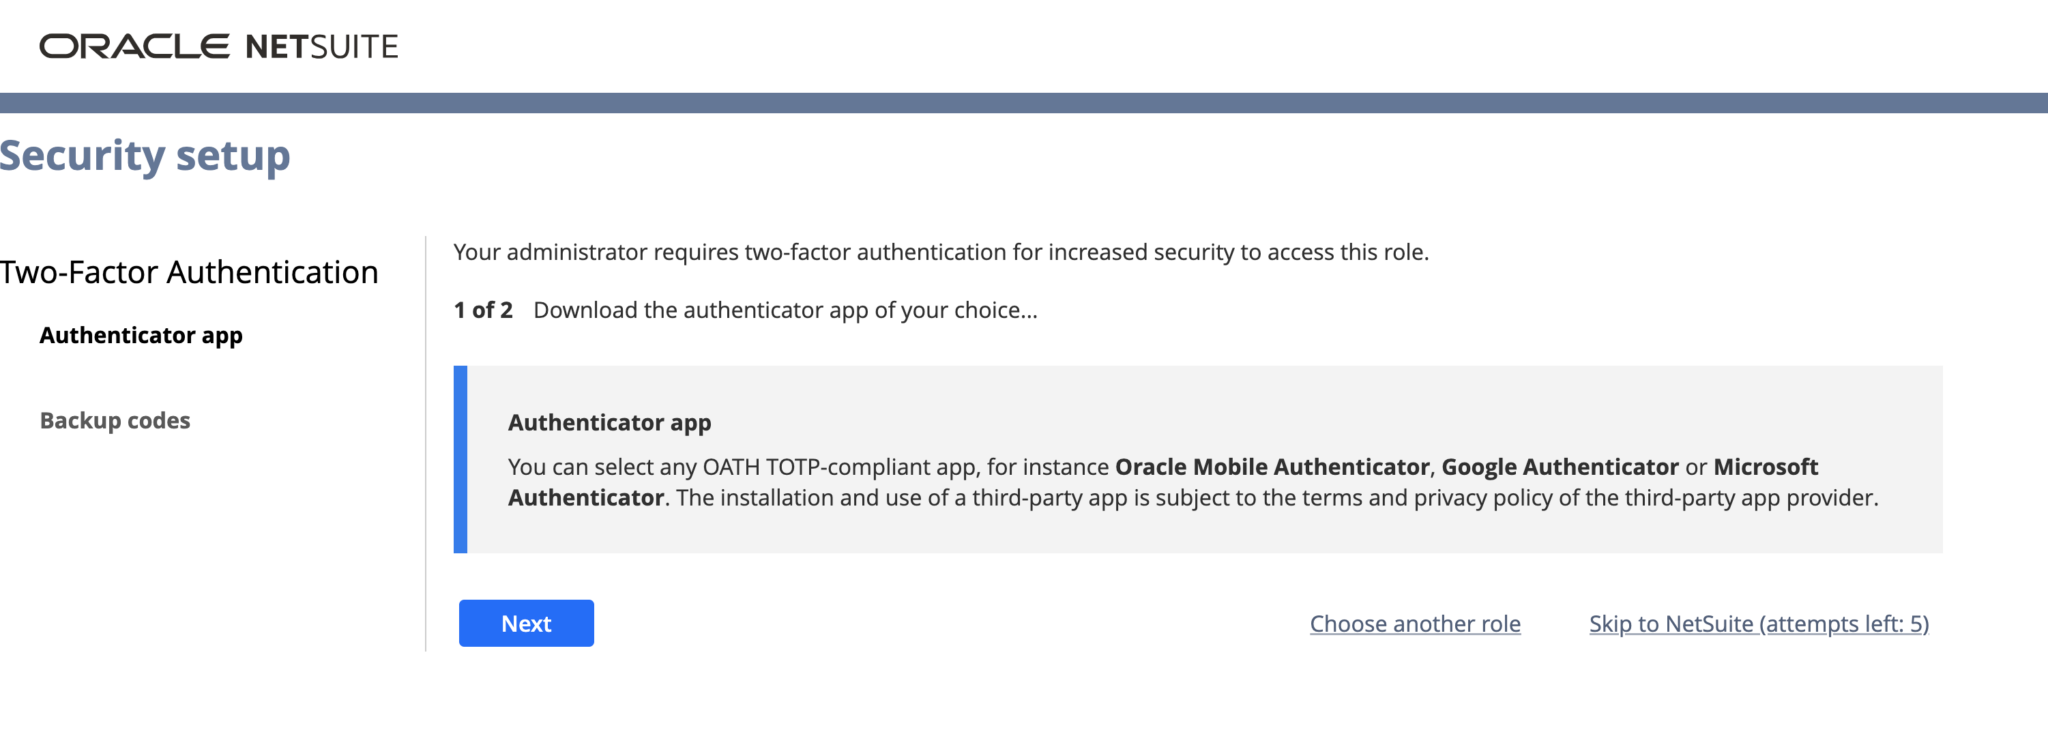Select the Backup codes step in sidebar
The height and width of the screenshot is (730, 2048).
115,420
